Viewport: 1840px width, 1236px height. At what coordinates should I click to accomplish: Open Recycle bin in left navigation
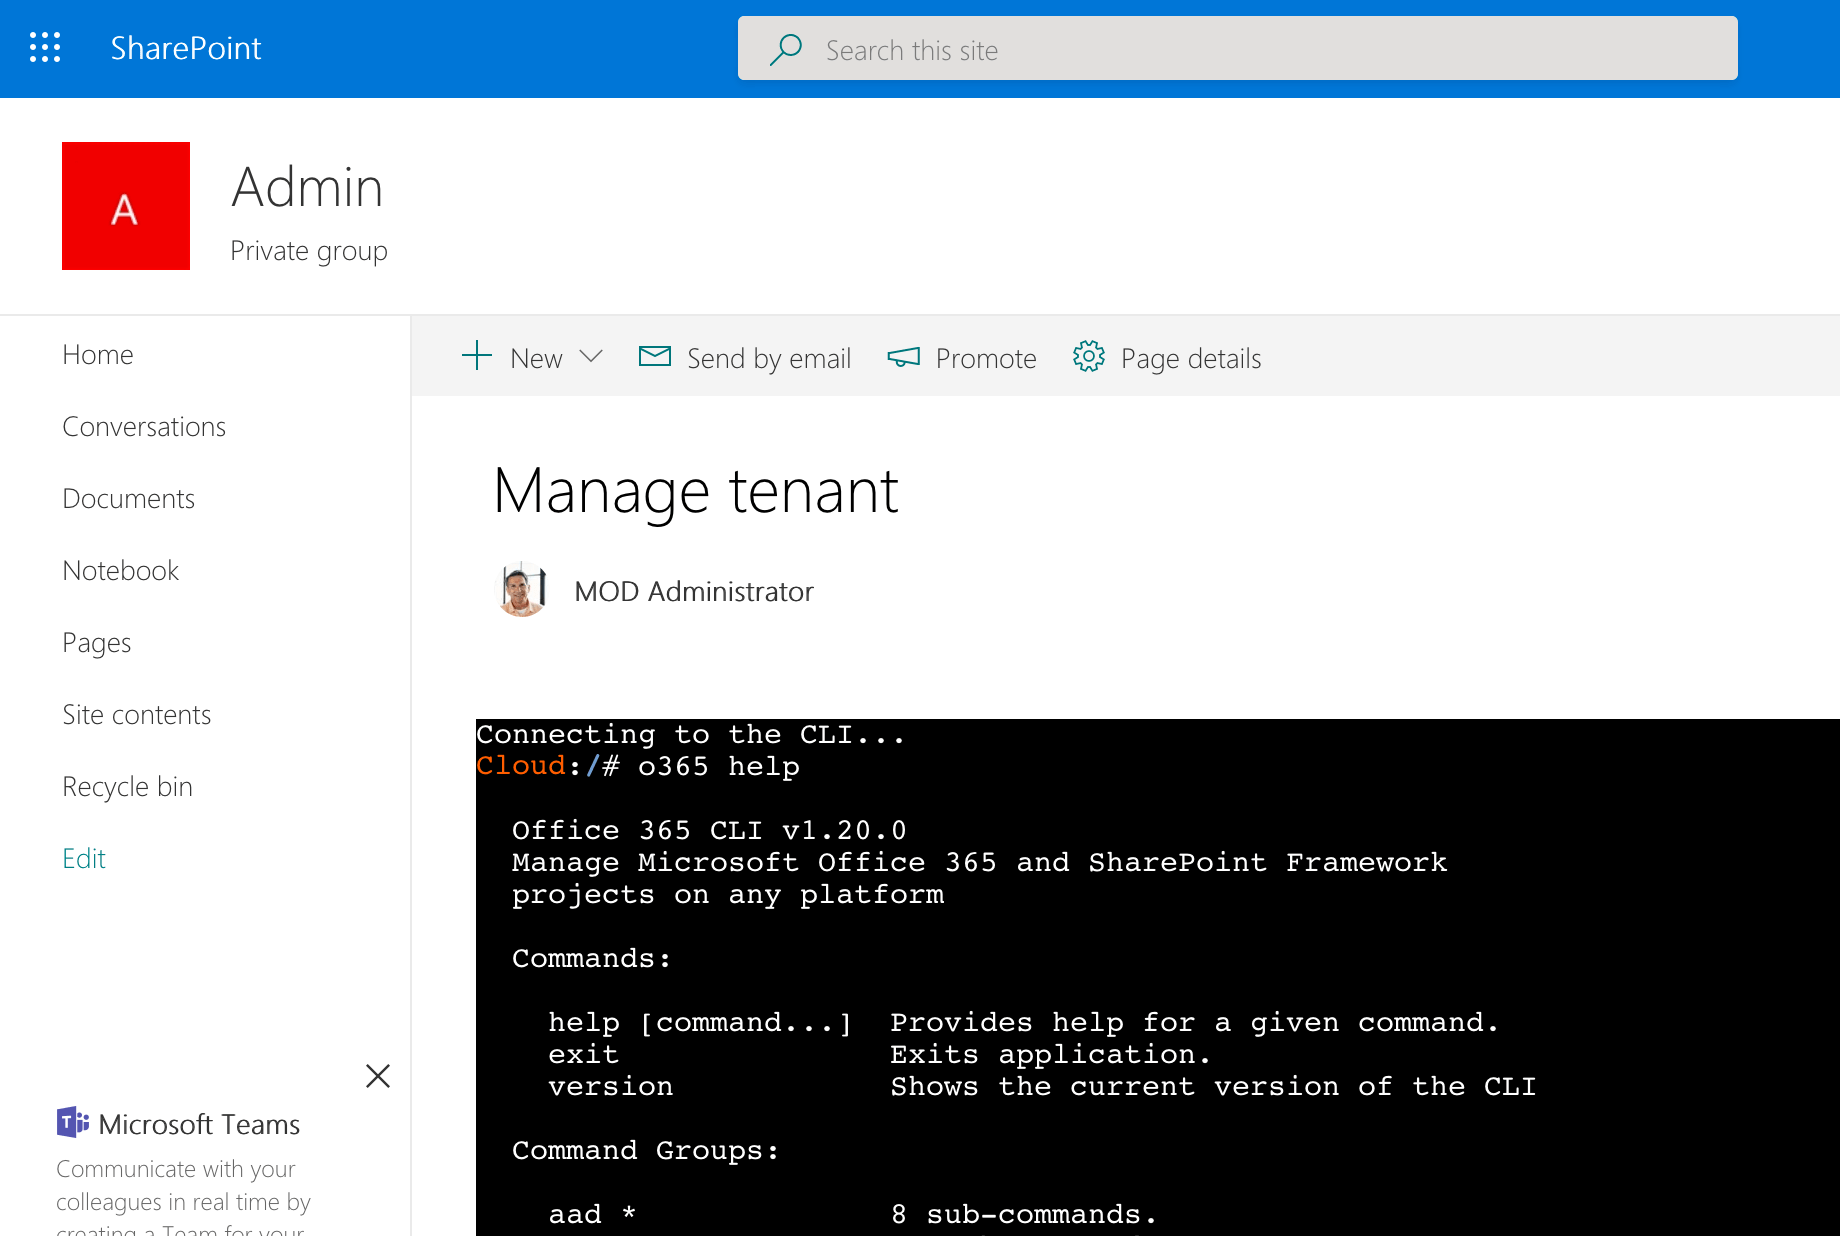click(127, 787)
